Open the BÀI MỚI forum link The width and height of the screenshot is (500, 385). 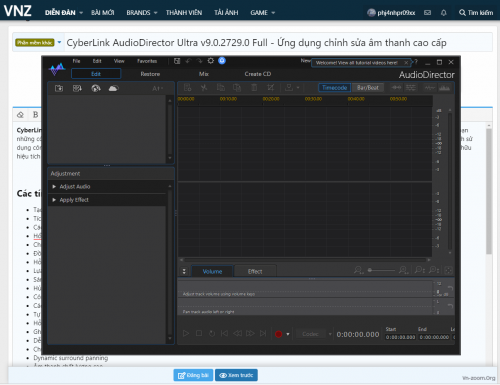(103, 13)
